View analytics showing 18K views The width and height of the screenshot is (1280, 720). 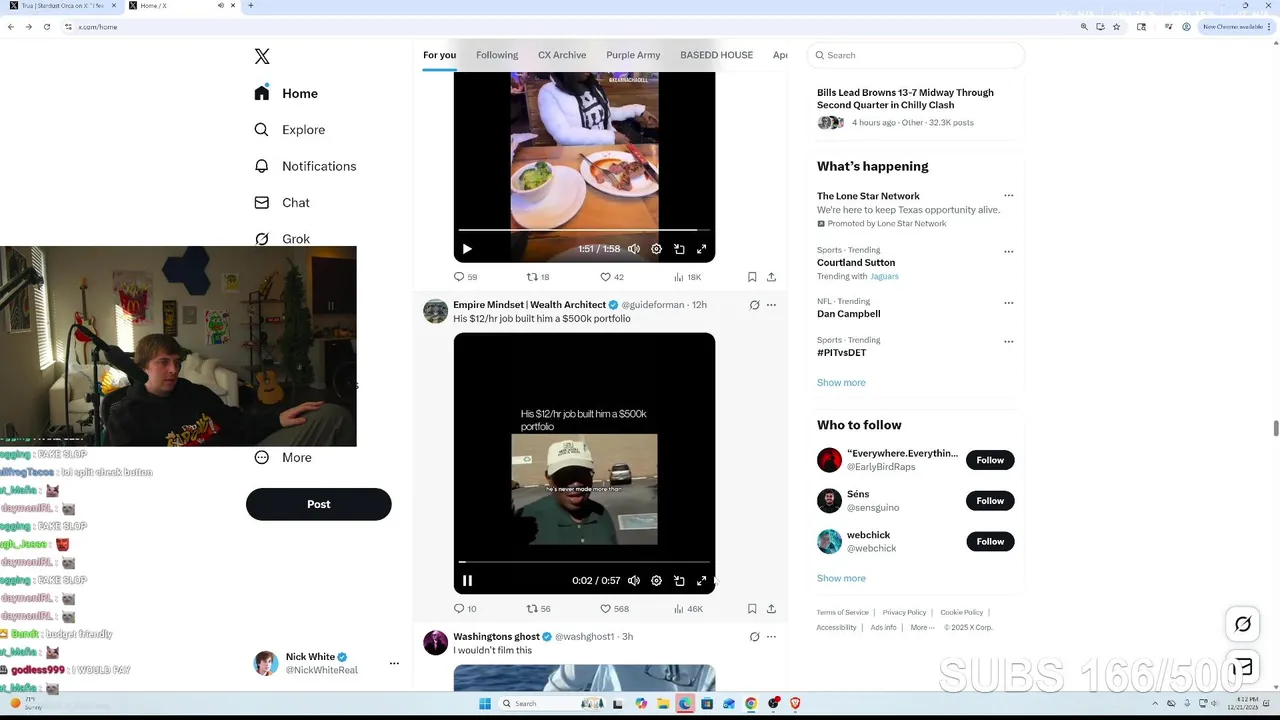pyautogui.click(x=687, y=277)
